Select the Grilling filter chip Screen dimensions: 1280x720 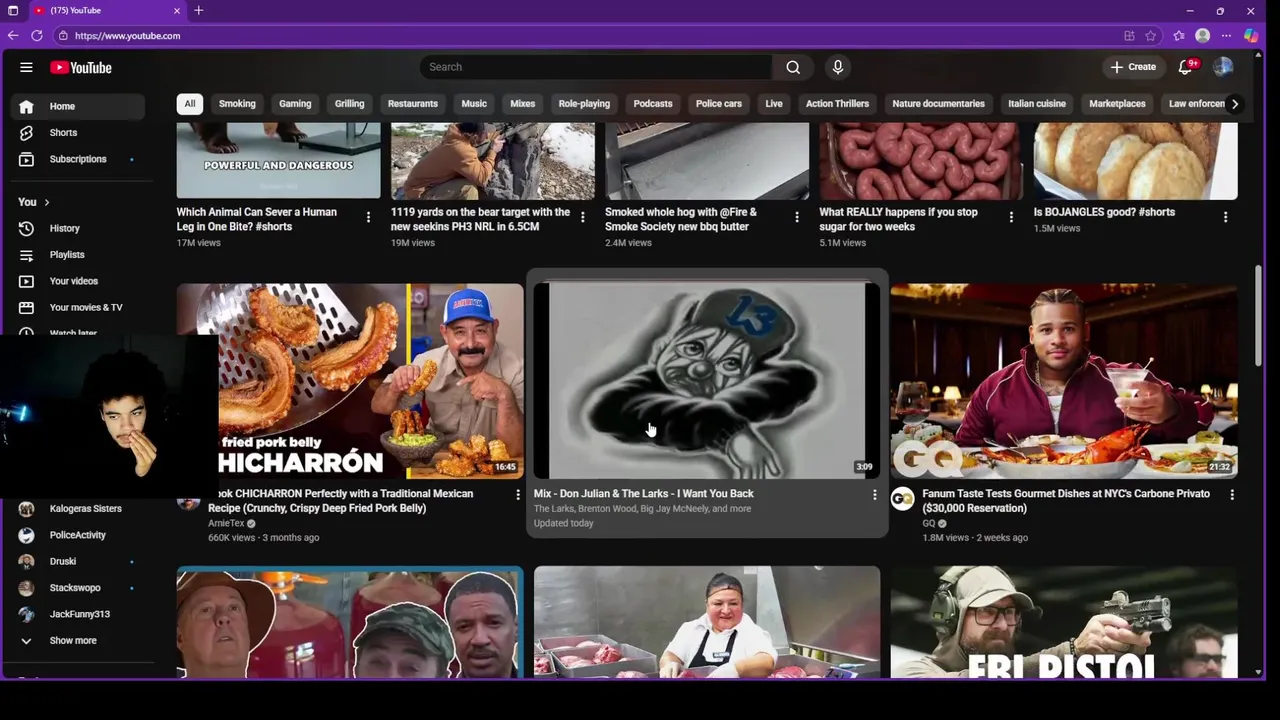[349, 104]
